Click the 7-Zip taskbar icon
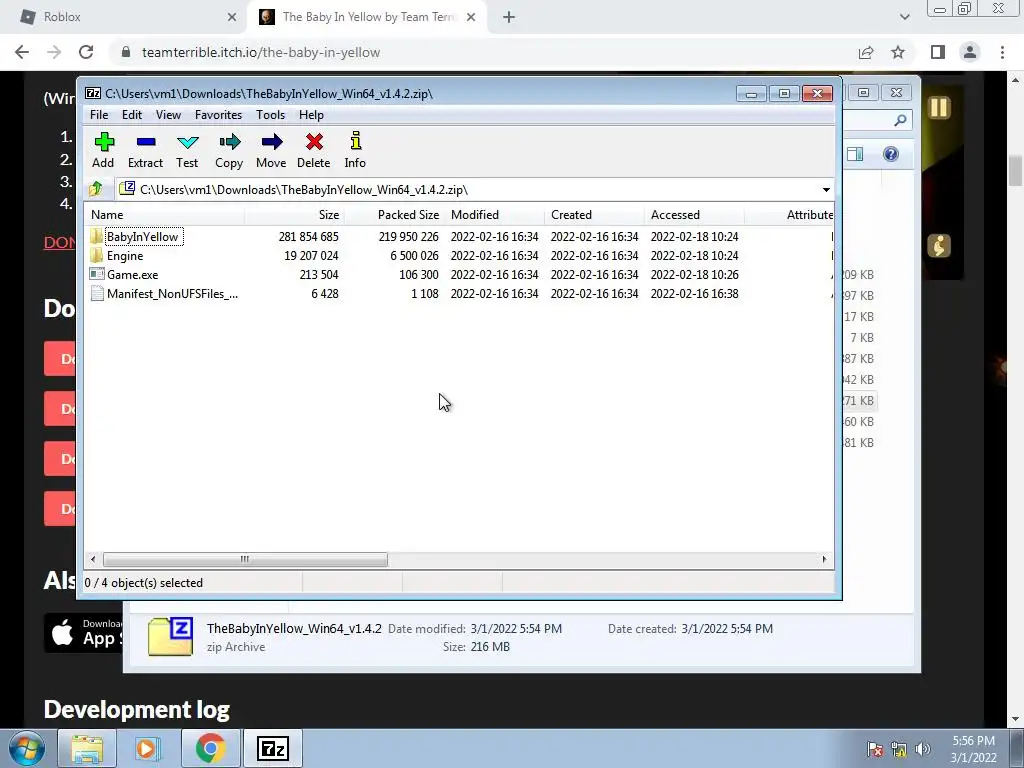Viewport: 1024px width, 768px height. click(x=272, y=748)
